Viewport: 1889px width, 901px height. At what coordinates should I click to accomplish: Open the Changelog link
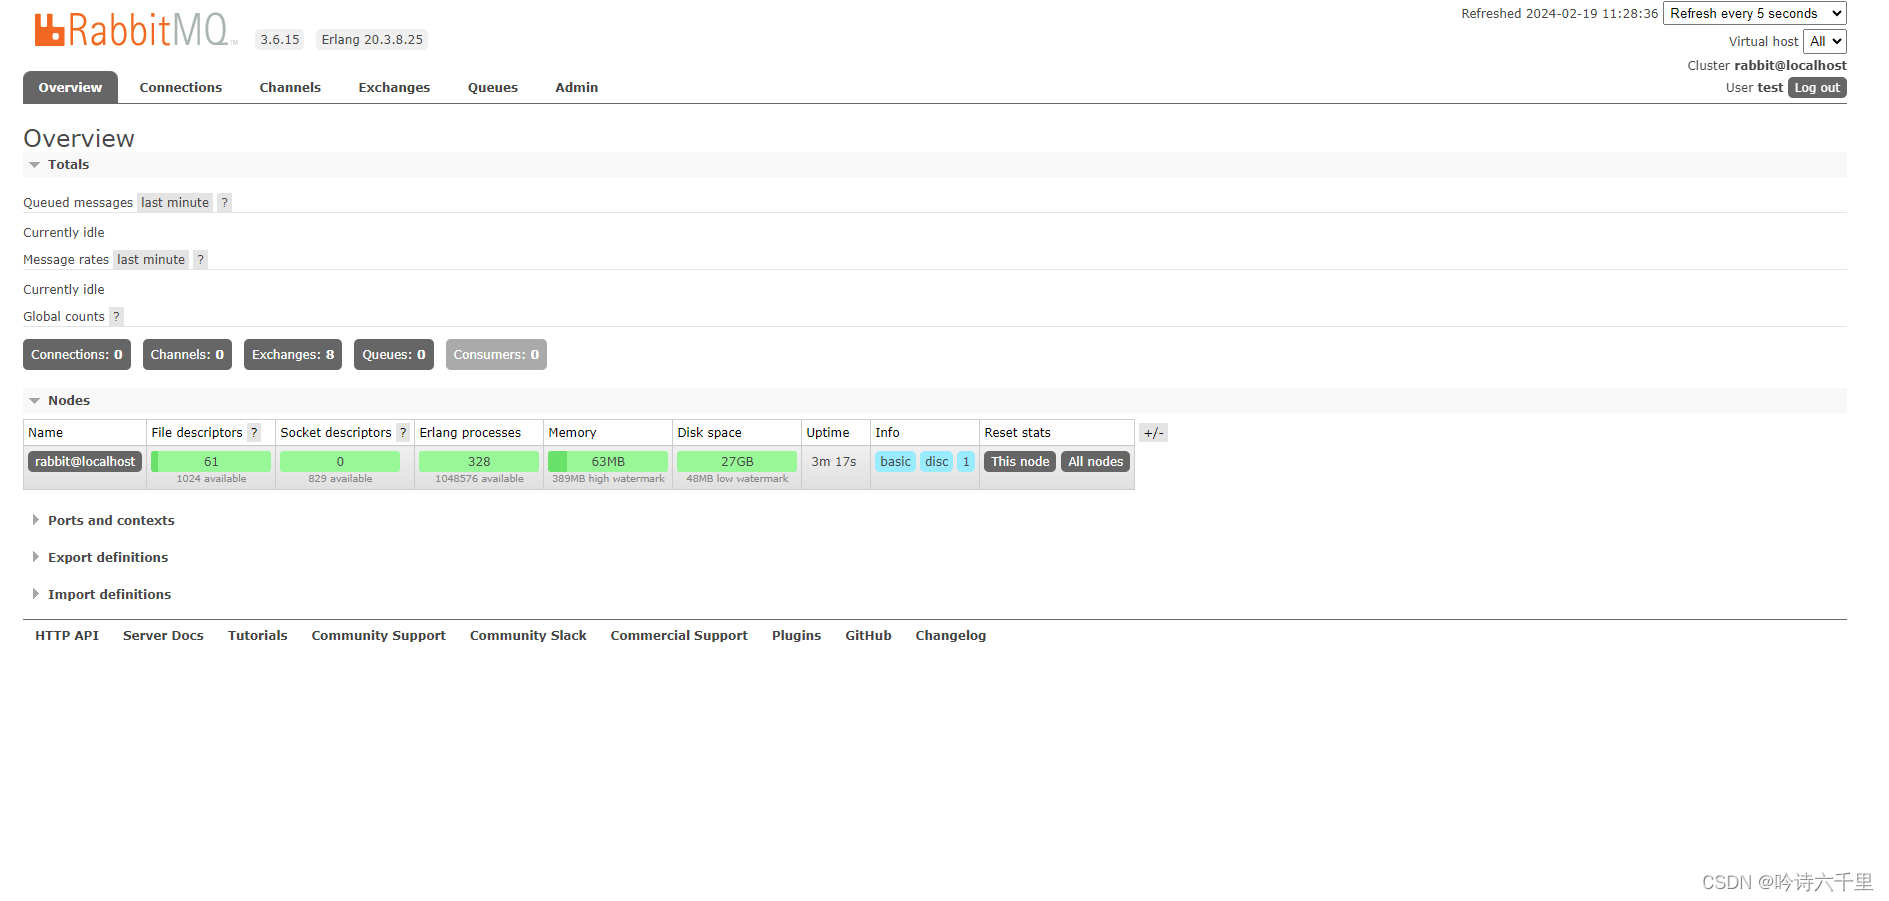tap(950, 635)
